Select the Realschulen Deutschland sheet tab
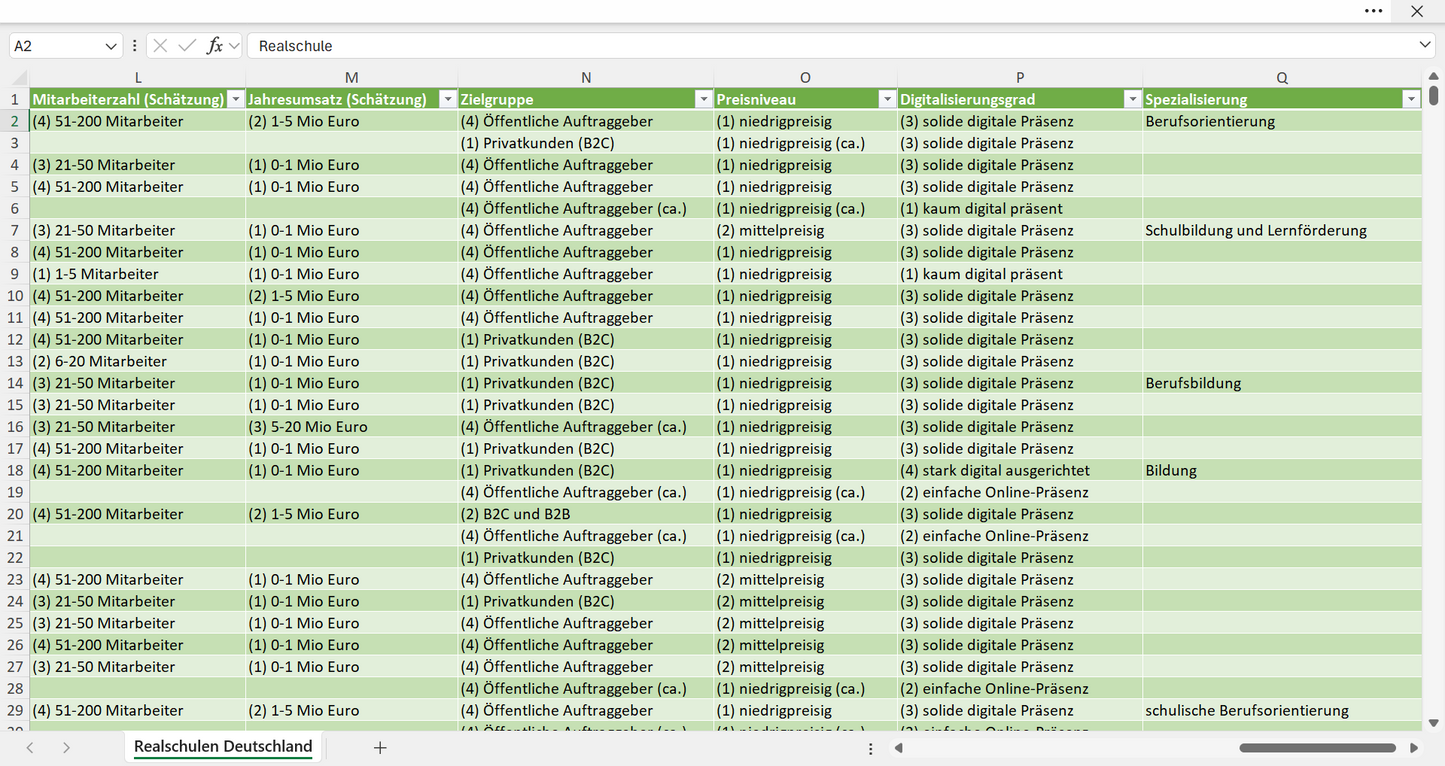1445x766 pixels. (223, 747)
